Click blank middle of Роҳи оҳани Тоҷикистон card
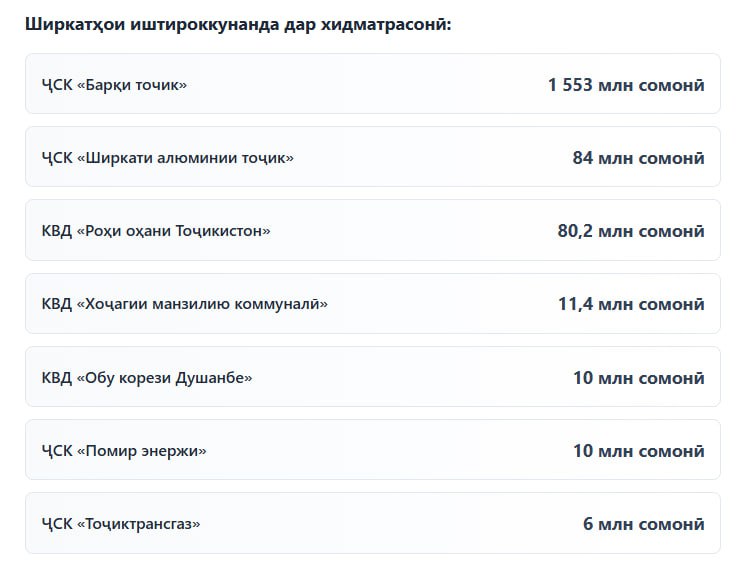The width and height of the screenshot is (748, 561). coord(410,231)
